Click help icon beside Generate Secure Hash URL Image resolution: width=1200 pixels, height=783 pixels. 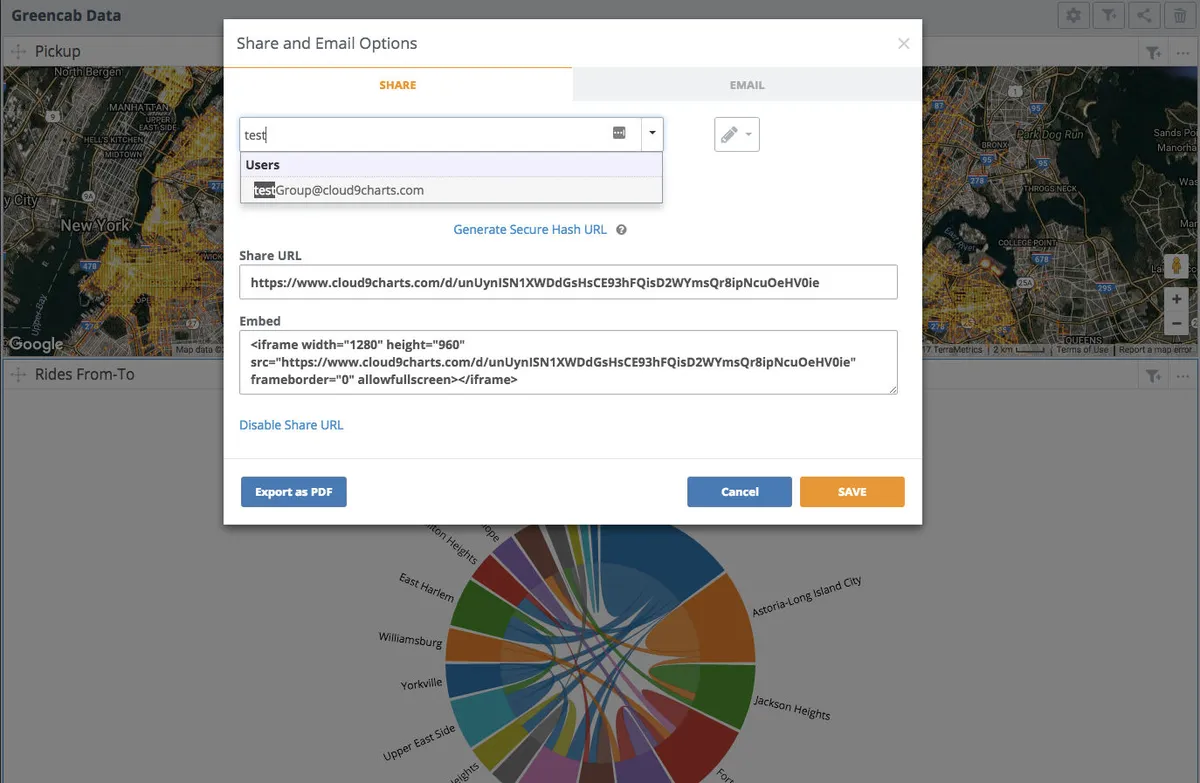tap(621, 230)
